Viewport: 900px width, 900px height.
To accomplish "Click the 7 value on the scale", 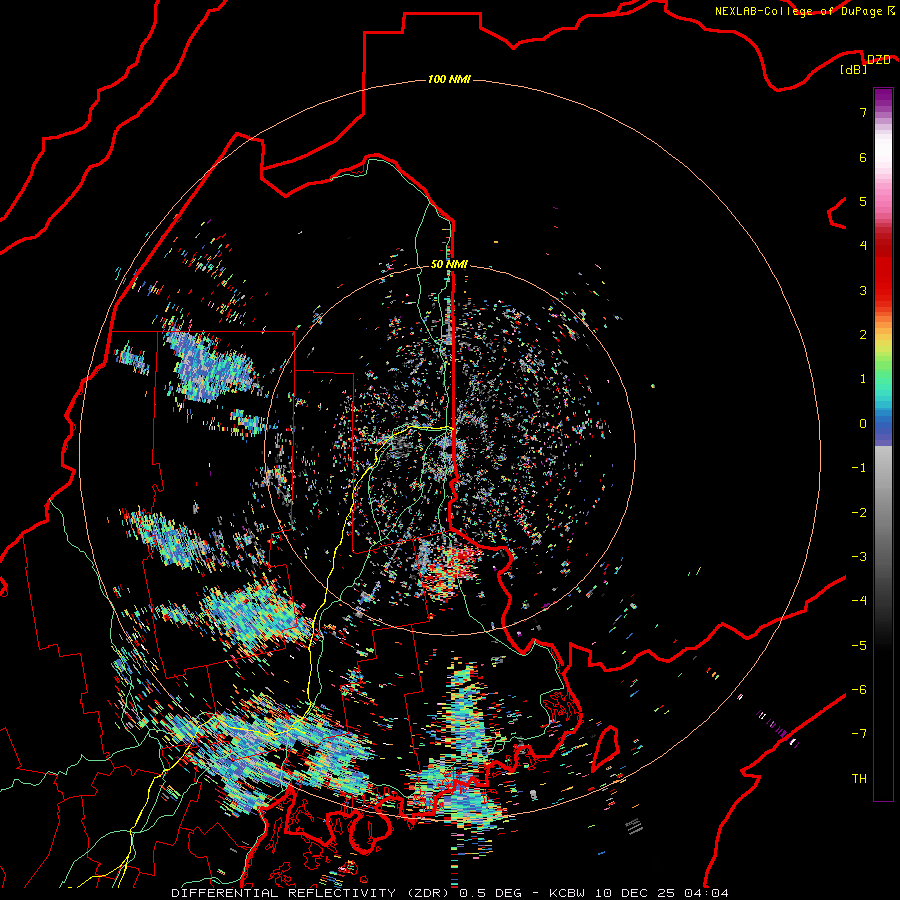I will [x=863, y=112].
